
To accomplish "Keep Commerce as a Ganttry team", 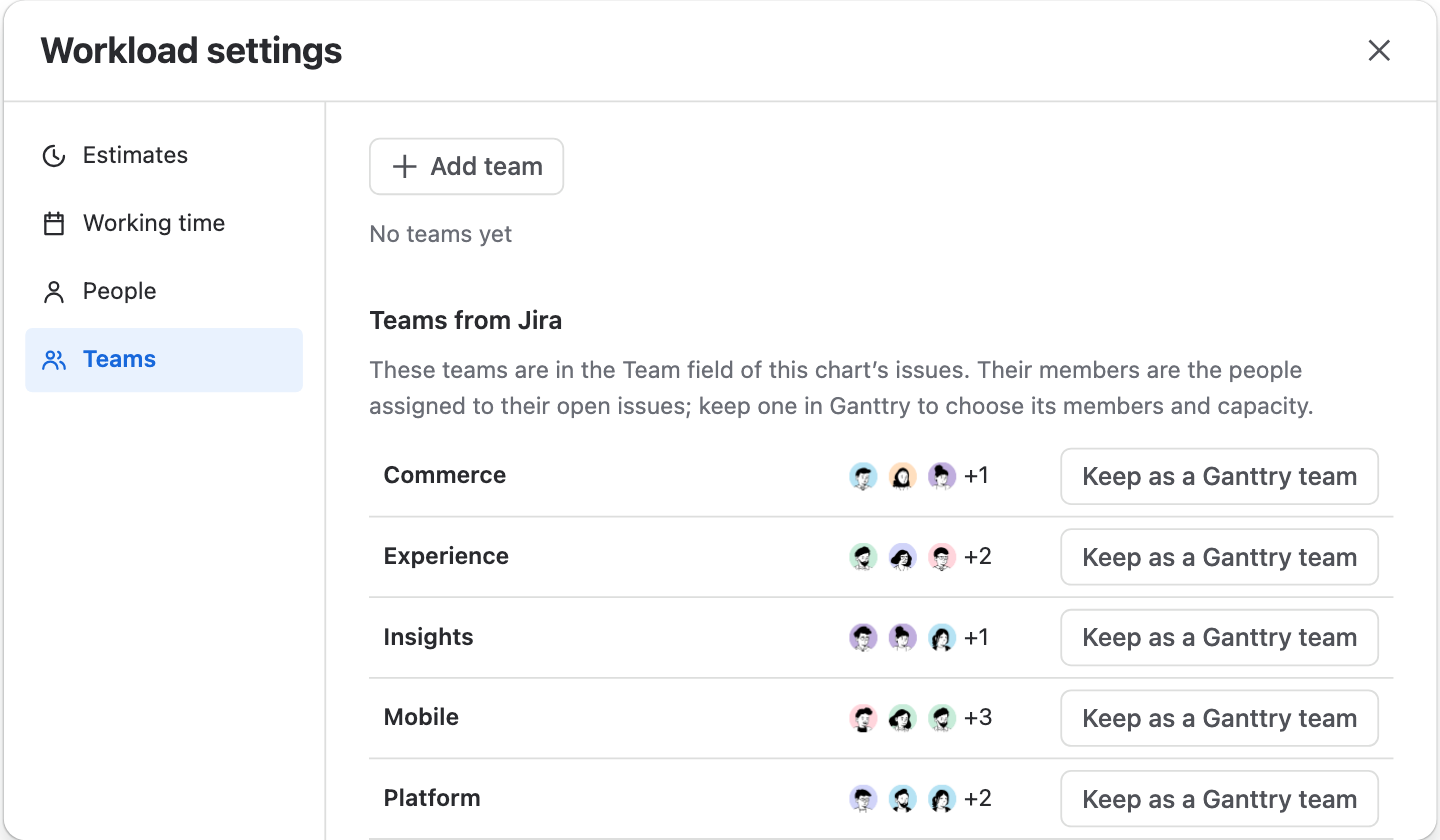I will pos(1219,477).
